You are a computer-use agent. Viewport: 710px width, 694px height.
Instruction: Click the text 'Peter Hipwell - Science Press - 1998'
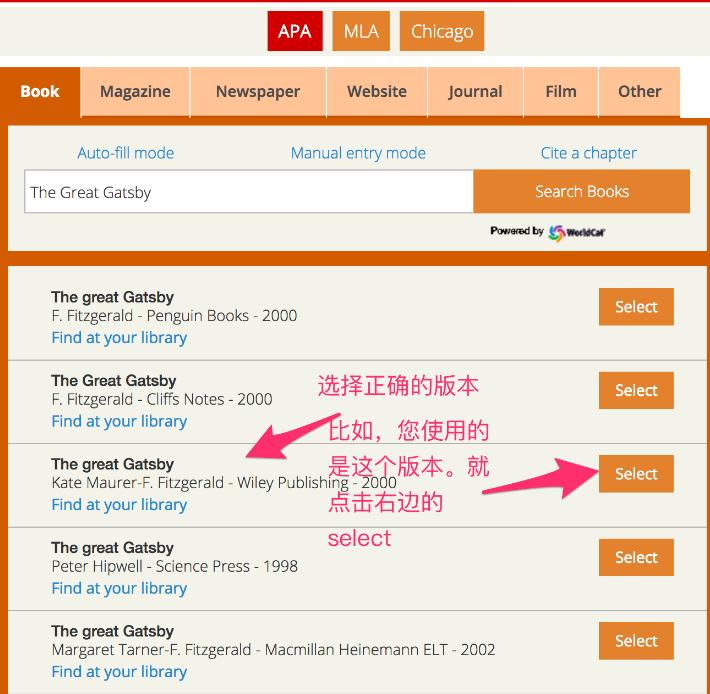[x=175, y=566]
